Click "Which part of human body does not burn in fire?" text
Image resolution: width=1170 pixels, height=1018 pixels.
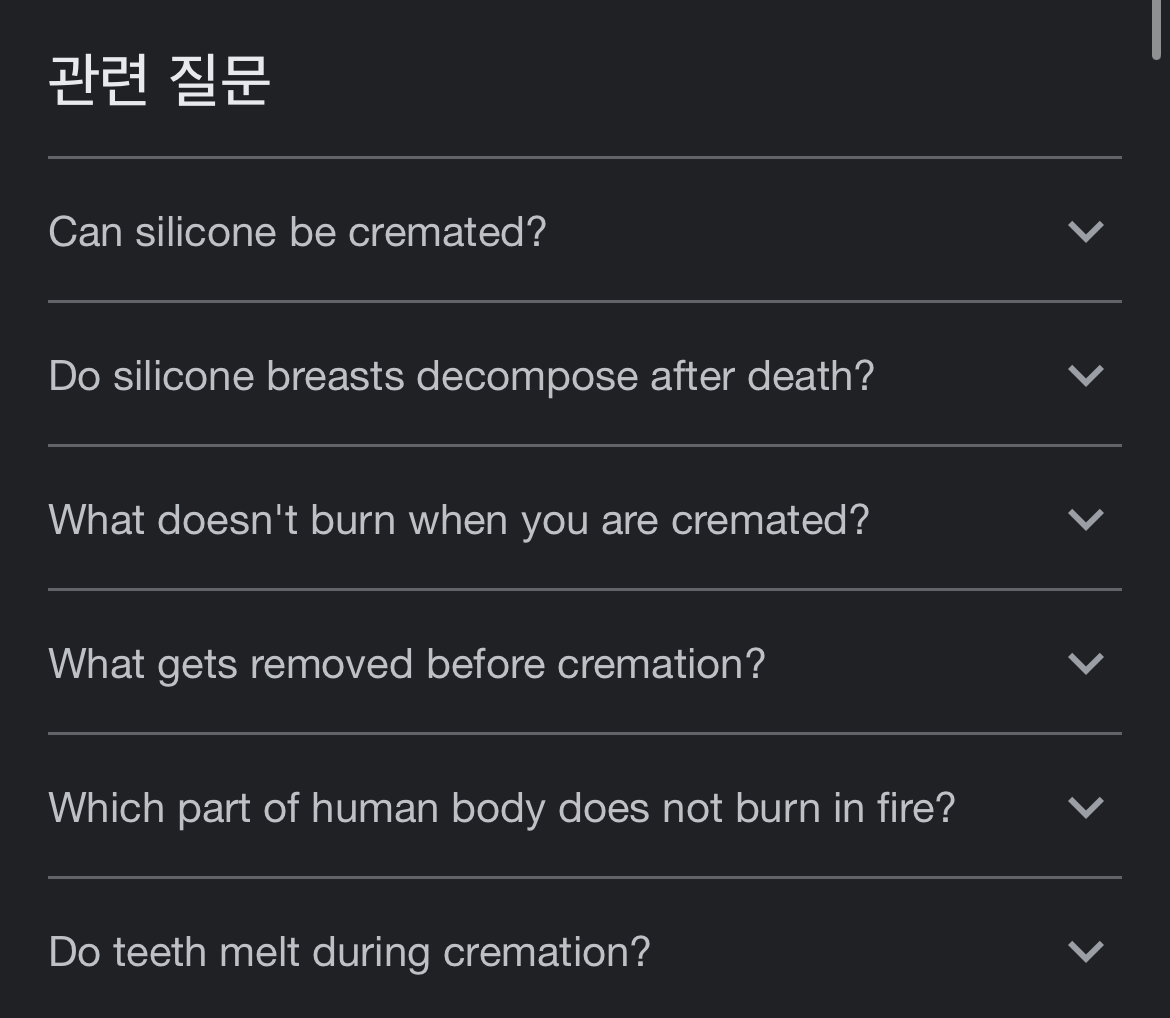click(x=502, y=808)
